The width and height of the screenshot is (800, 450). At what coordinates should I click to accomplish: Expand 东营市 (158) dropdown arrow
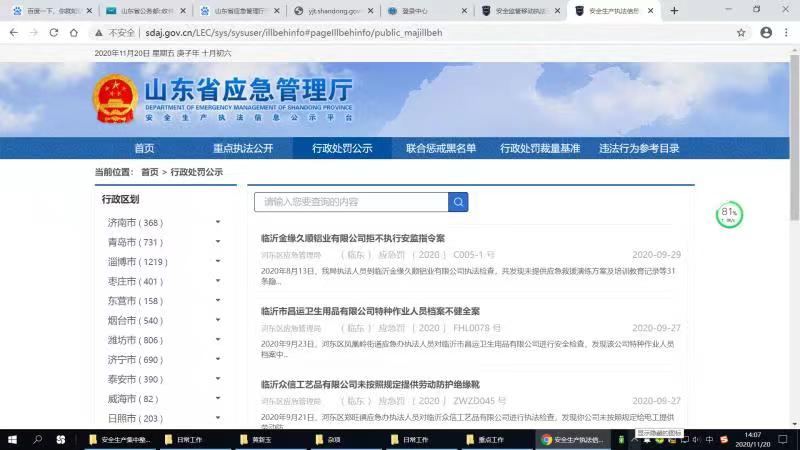click(218, 301)
